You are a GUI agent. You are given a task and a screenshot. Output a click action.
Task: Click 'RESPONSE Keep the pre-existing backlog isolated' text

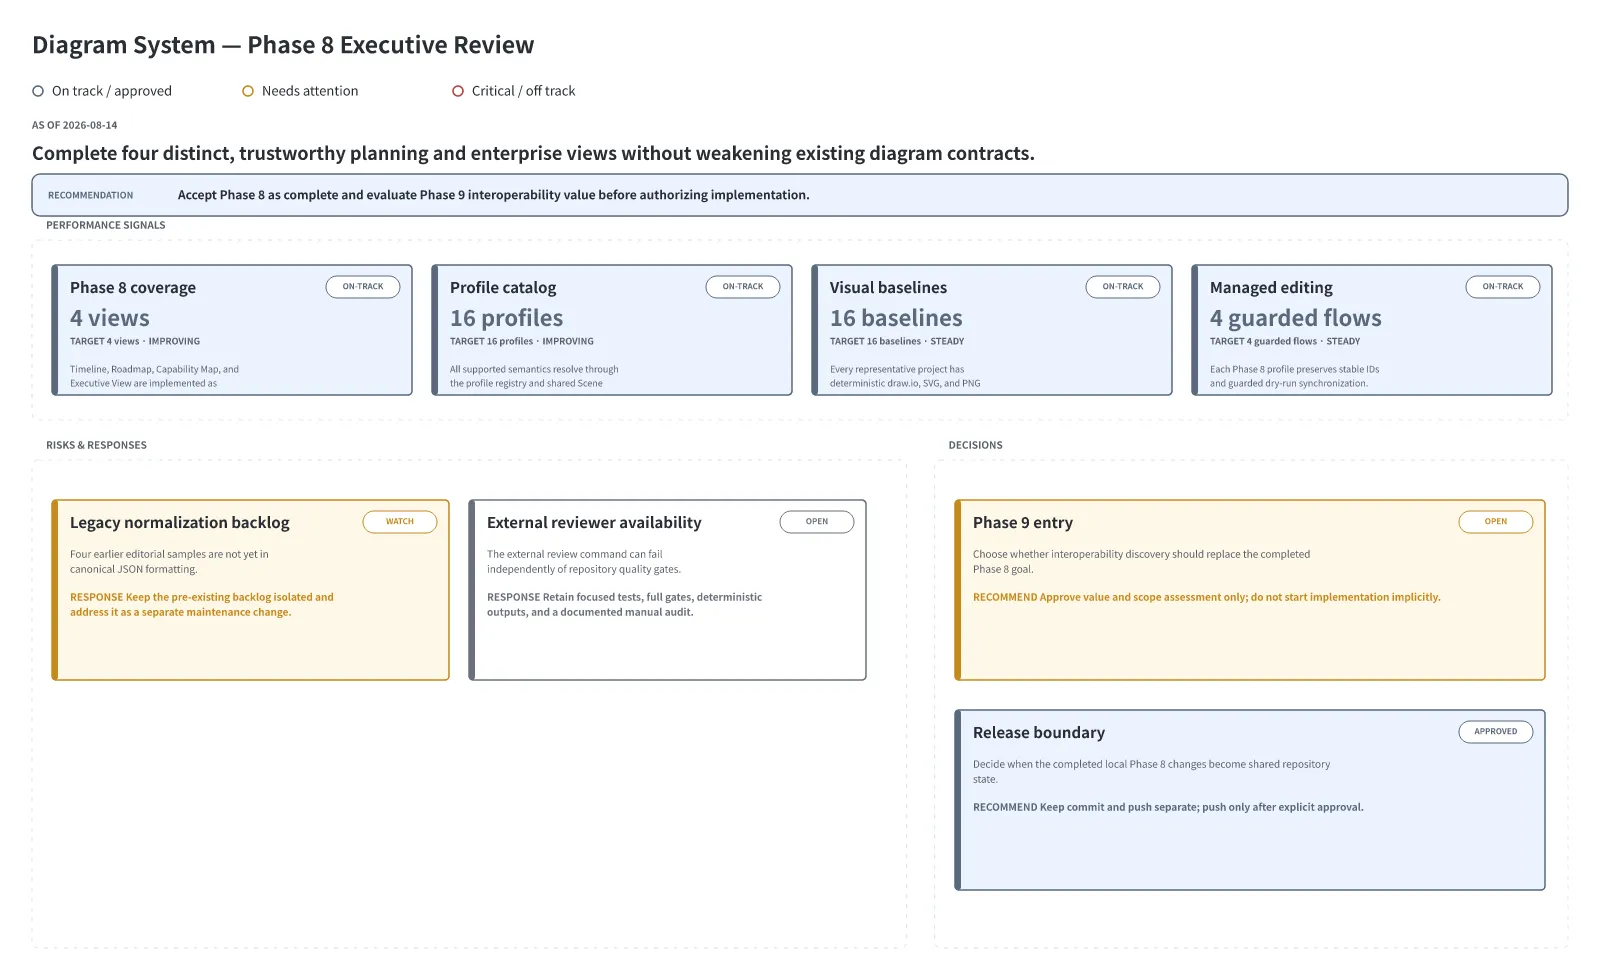click(x=202, y=605)
